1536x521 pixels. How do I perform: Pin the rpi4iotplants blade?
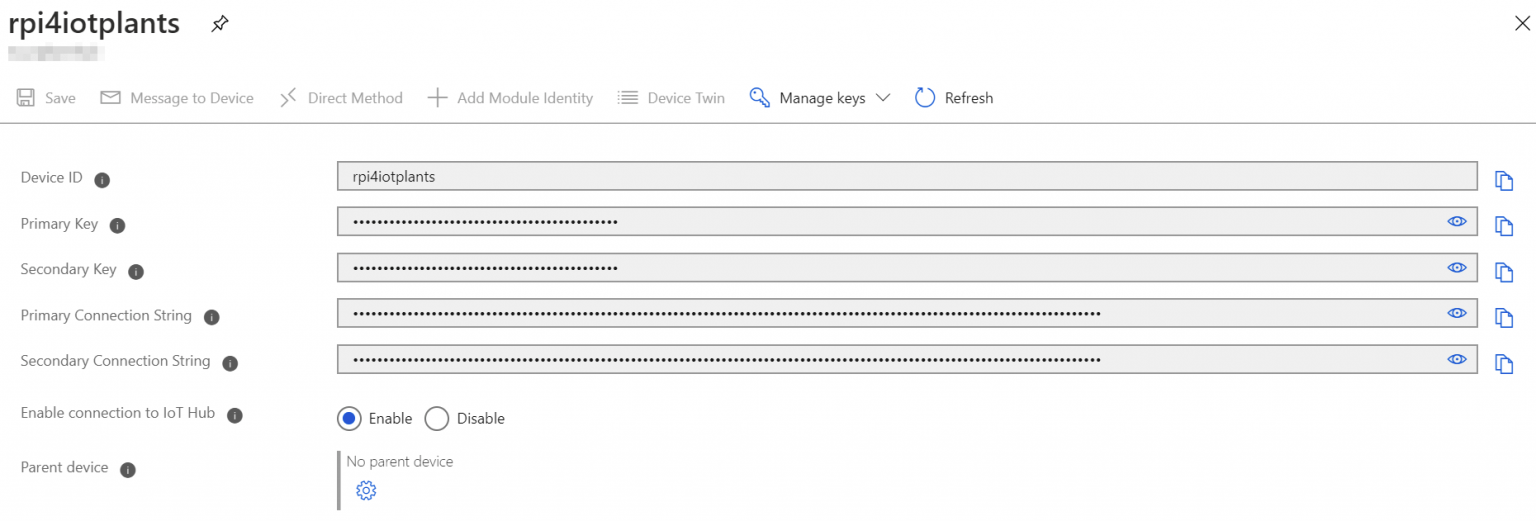click(x=219, y=25)
